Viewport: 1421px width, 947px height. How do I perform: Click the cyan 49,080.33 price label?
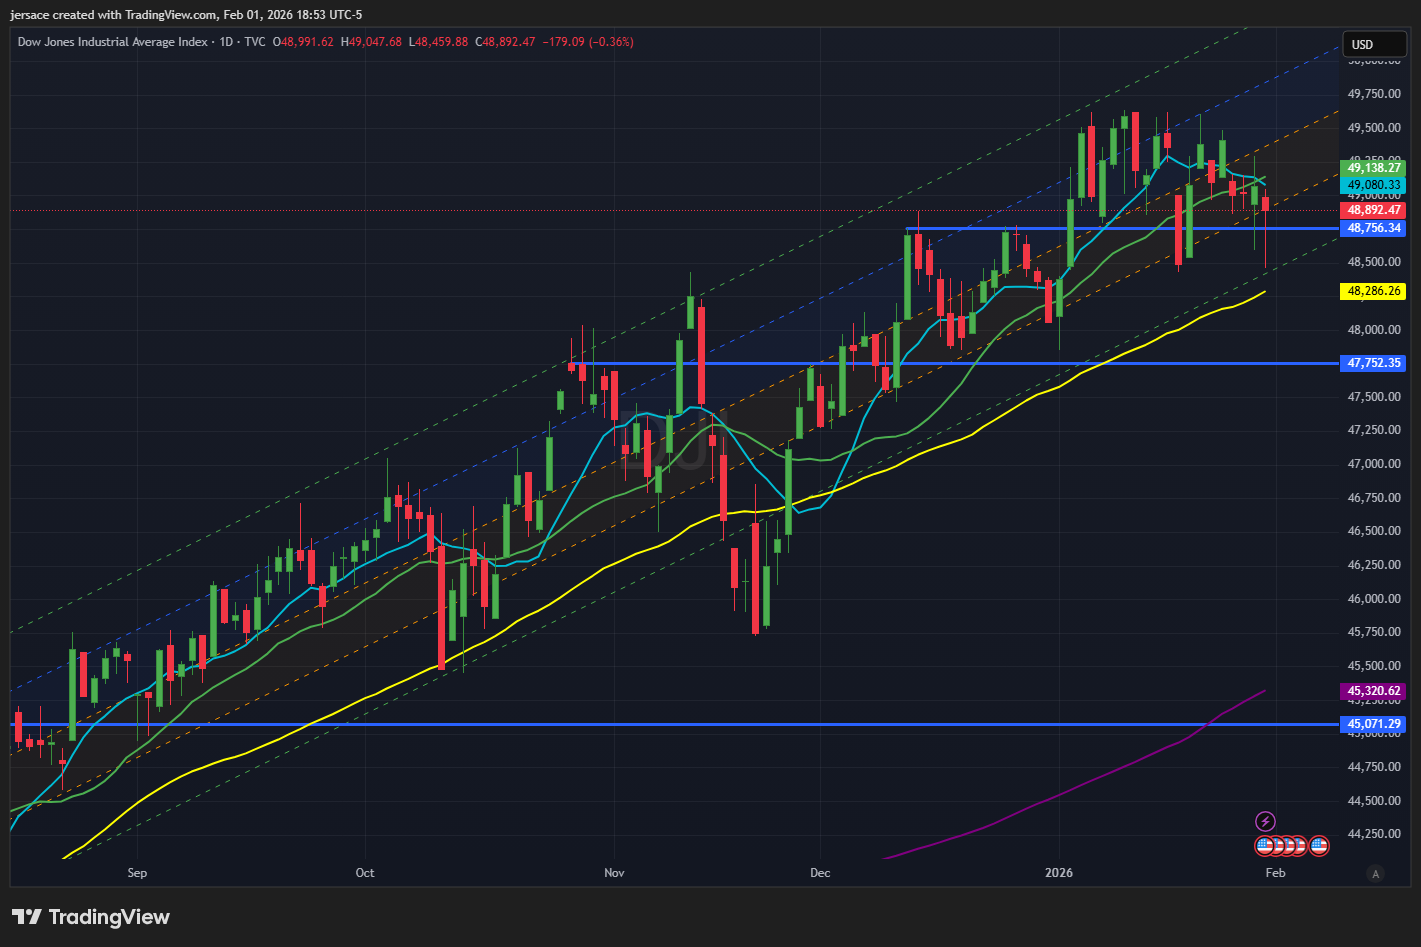pos(1373,185)
